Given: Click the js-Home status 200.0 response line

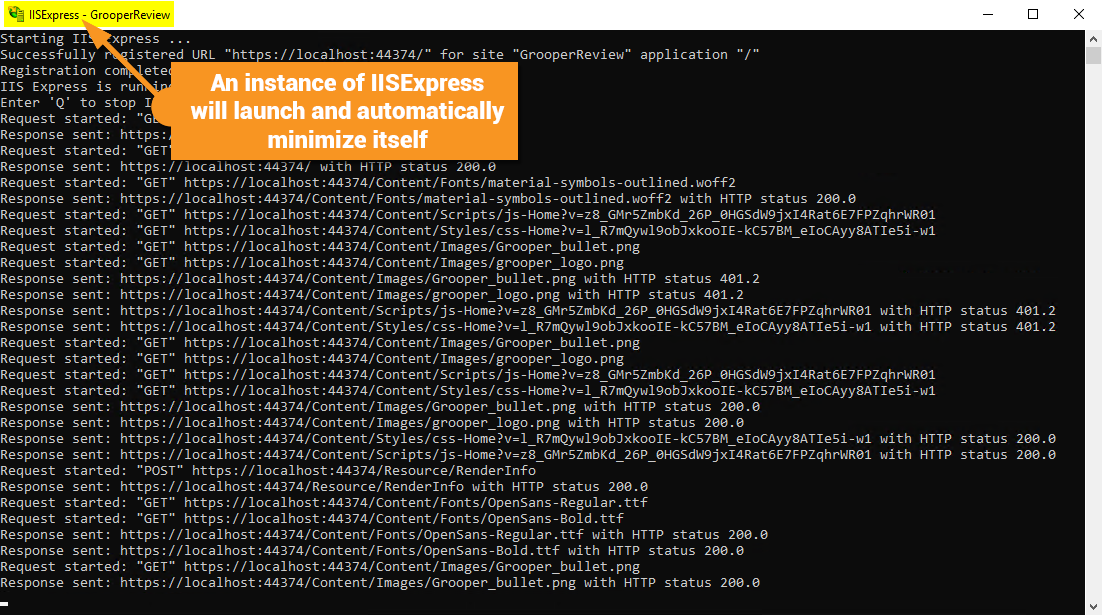Looking at the screenshot, I should coord(528,455).
